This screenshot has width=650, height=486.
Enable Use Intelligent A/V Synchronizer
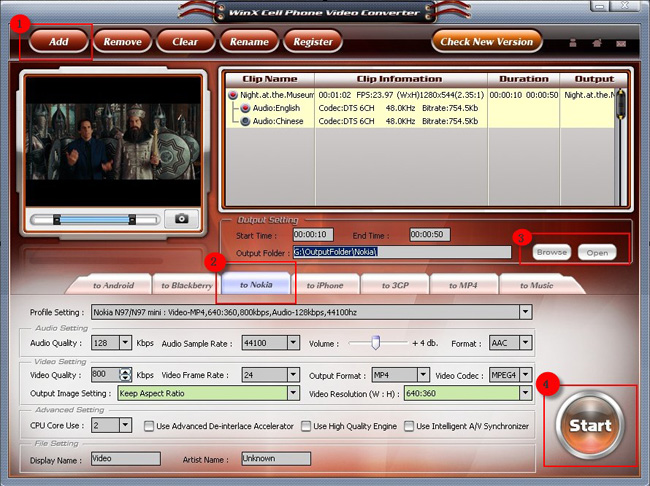409,426
